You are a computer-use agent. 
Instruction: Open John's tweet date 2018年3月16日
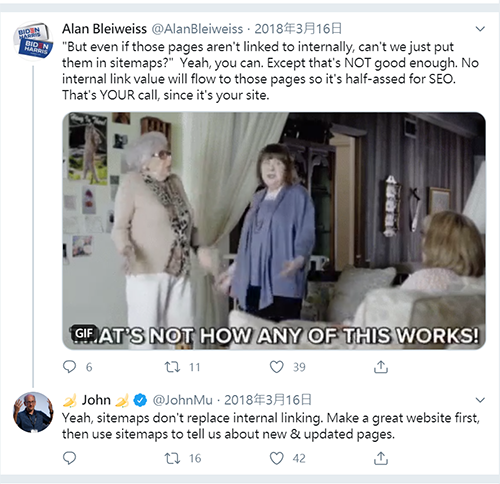(268, 400)
